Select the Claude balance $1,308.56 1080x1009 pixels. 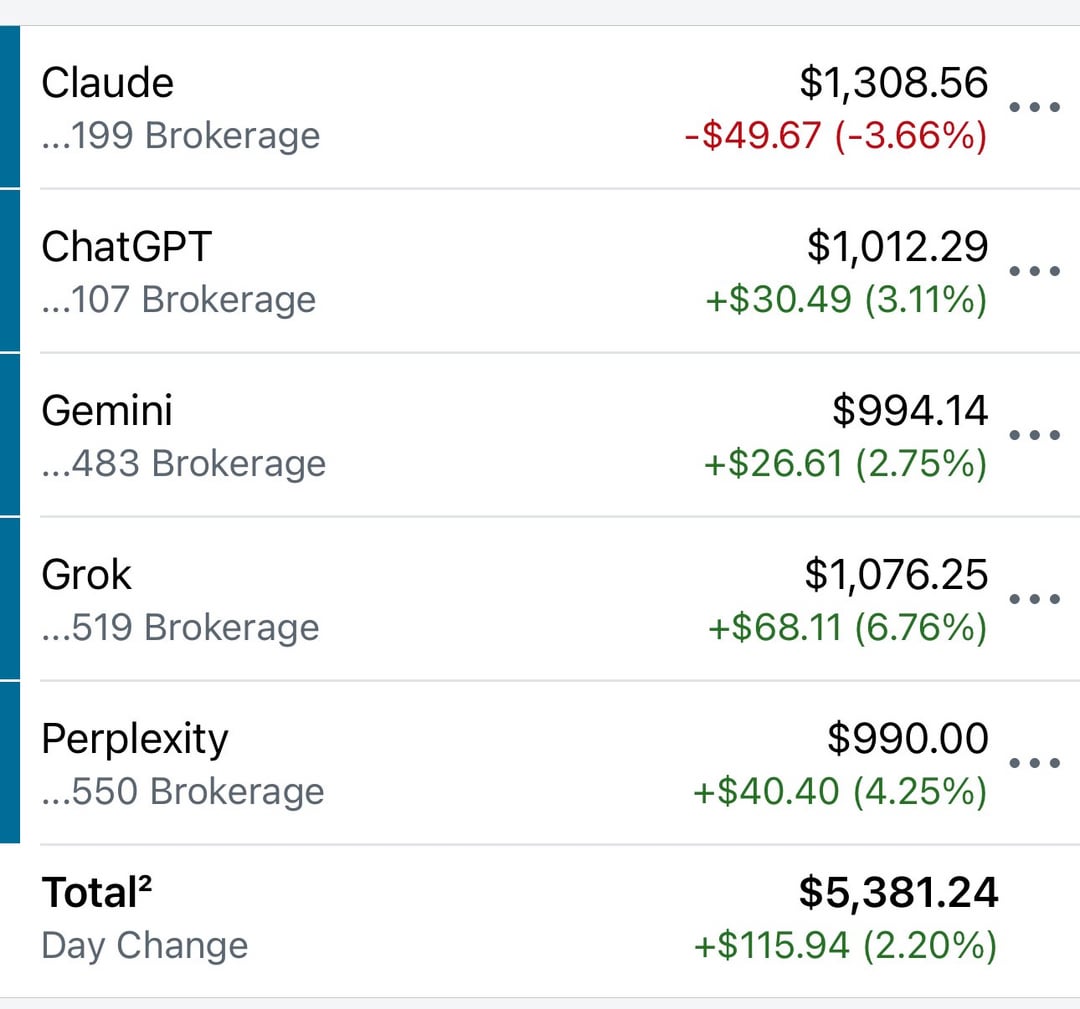pyautogui.click(x=893, y=83)
